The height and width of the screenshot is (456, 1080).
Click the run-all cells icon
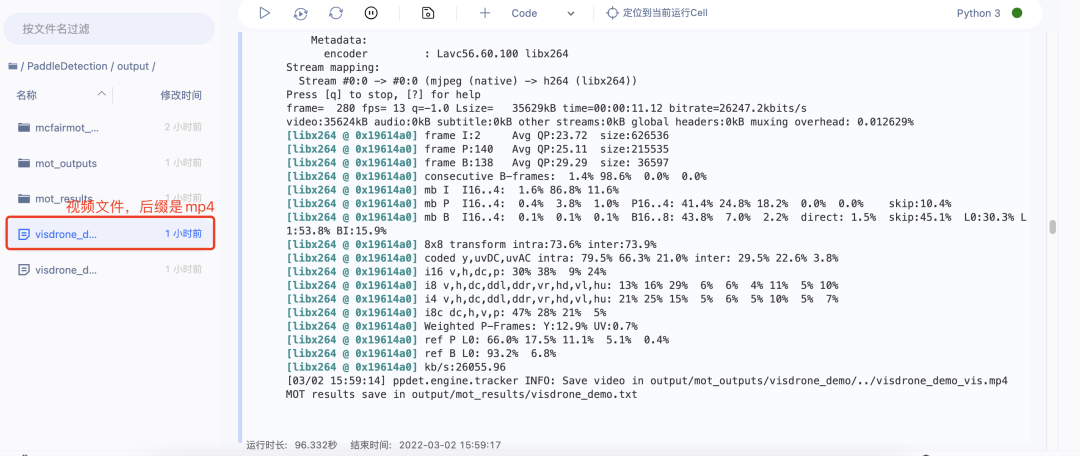click(x=300, y=12)
